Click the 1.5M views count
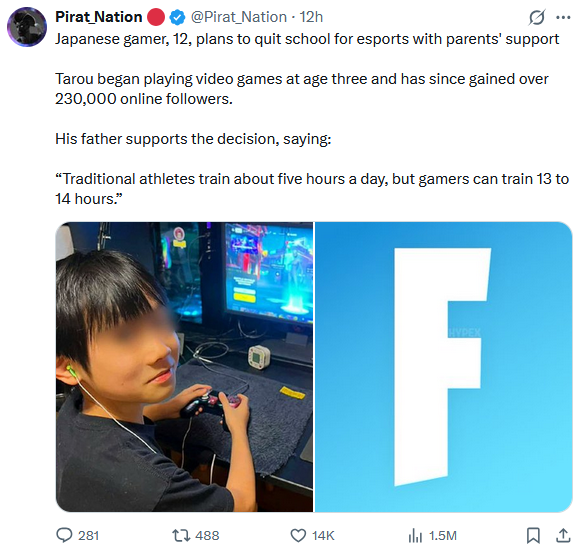 [443, 536]
